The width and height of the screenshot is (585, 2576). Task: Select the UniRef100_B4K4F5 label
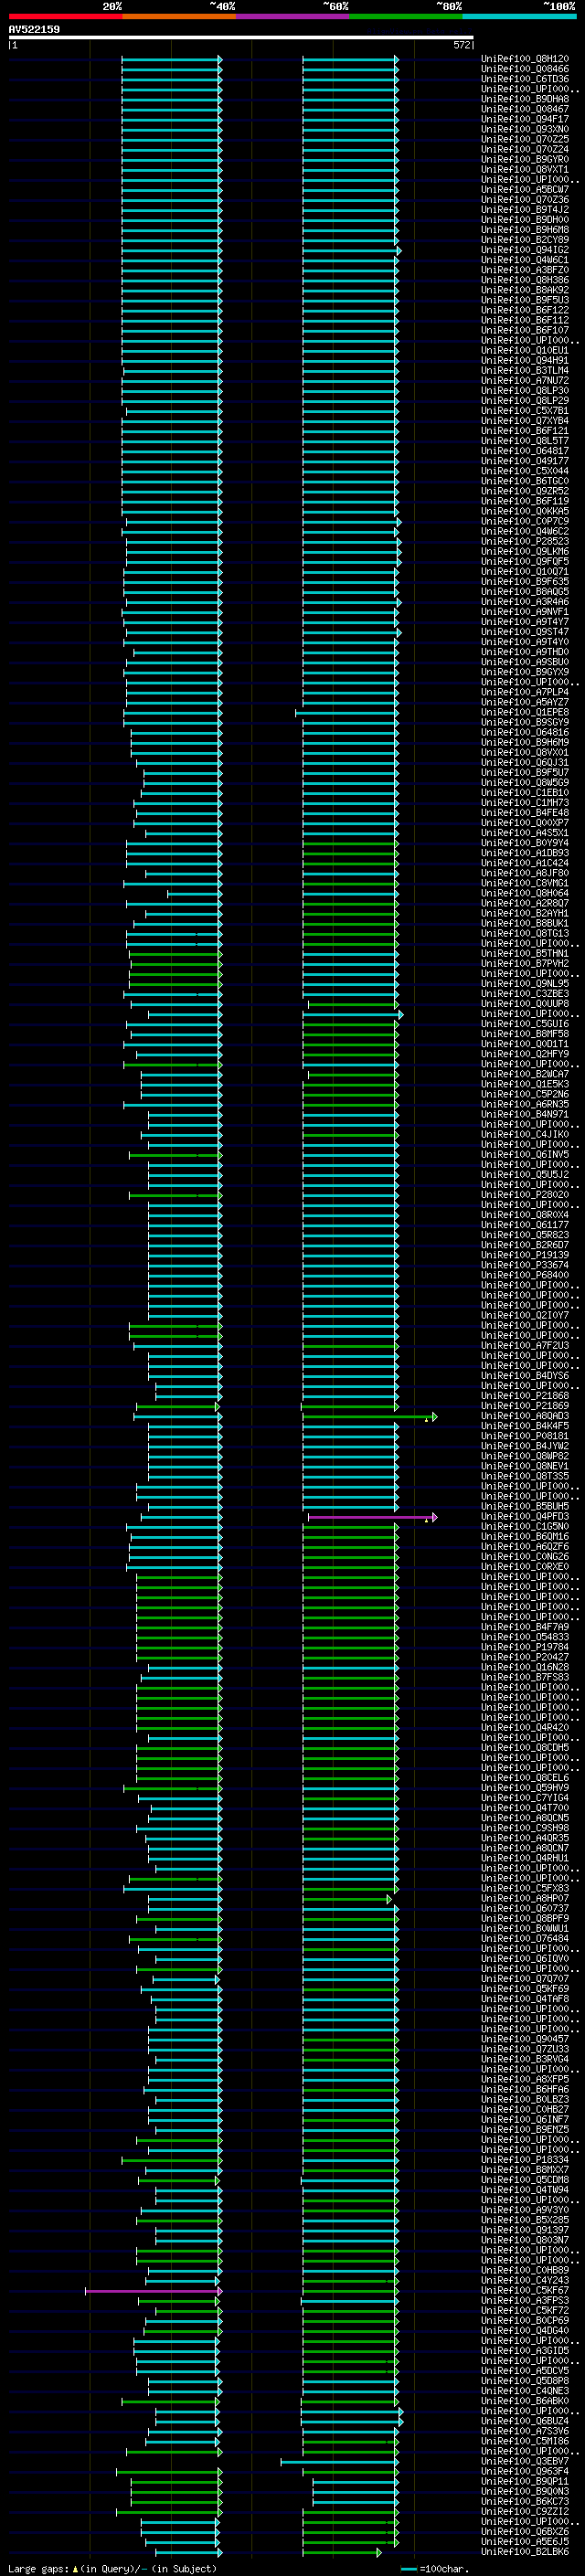(x=525, y=1426)
